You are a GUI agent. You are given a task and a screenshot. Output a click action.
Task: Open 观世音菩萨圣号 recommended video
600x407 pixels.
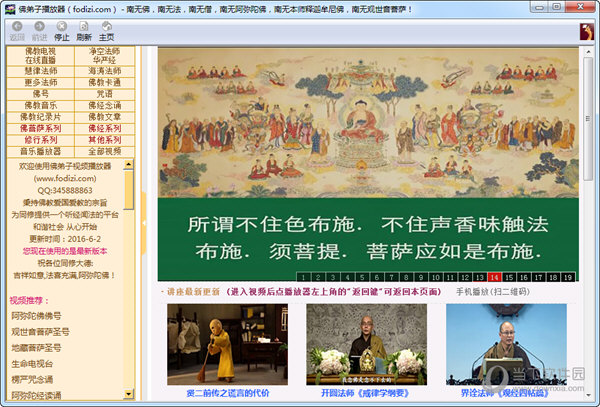click(x=40, y=332)
